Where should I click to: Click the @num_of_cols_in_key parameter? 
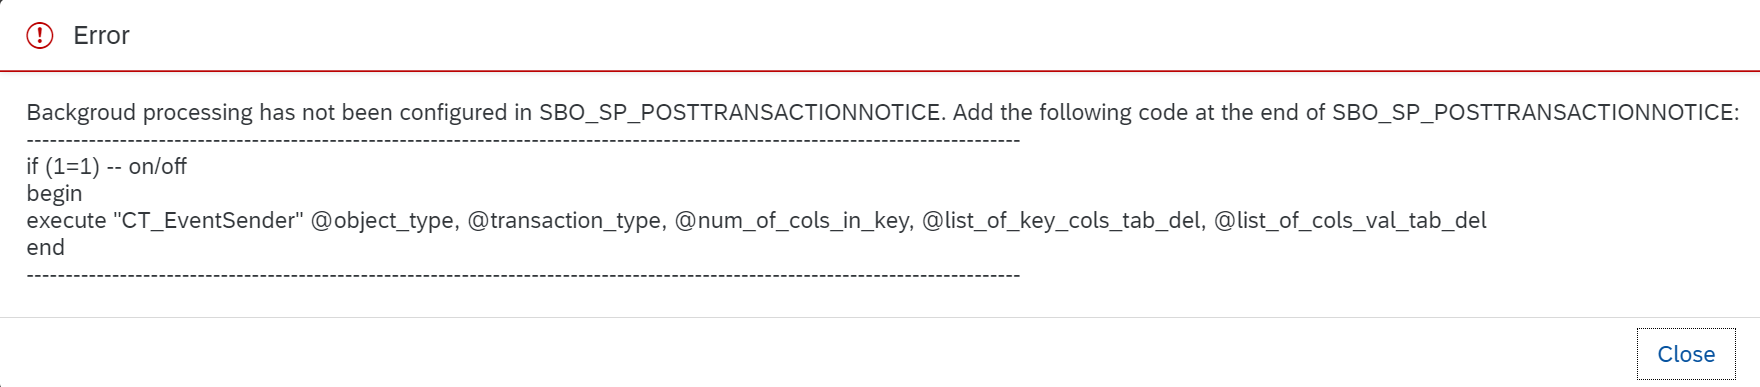(x=794, y=220)
